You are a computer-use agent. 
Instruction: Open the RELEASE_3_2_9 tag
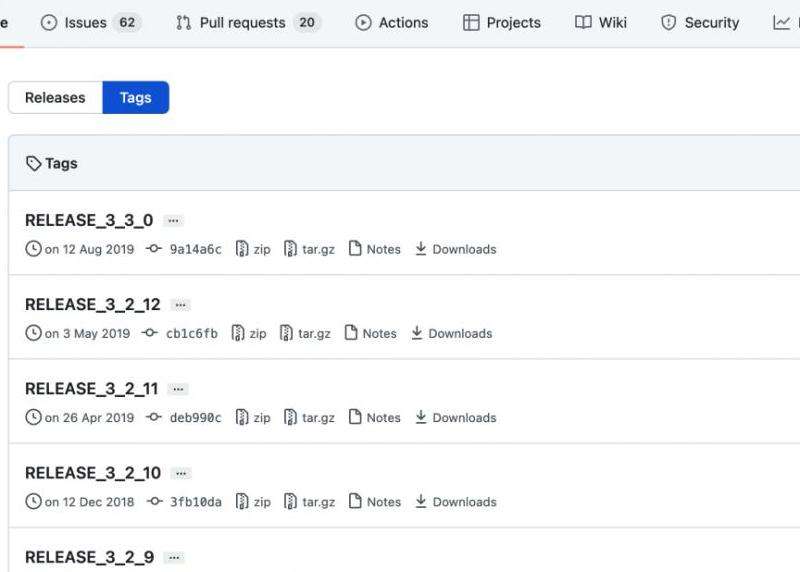89,557
